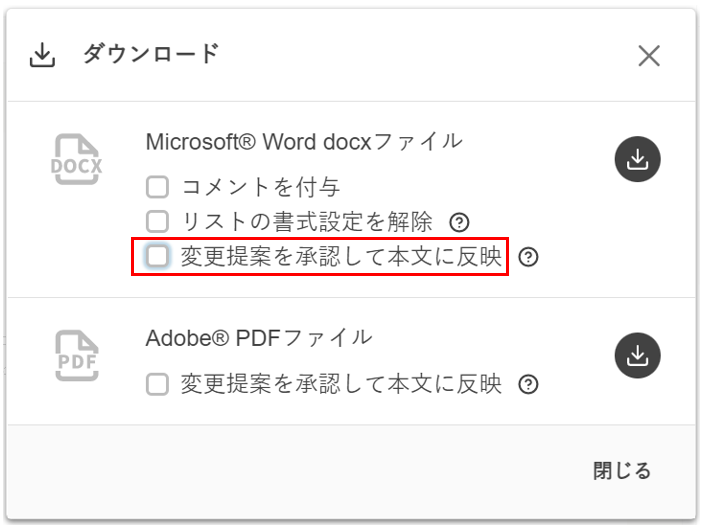Tick the リストの書式設定を解除 checkbox
Image resolution: width=703 pixels, height=528 pixels.
(x=157, y=221)
